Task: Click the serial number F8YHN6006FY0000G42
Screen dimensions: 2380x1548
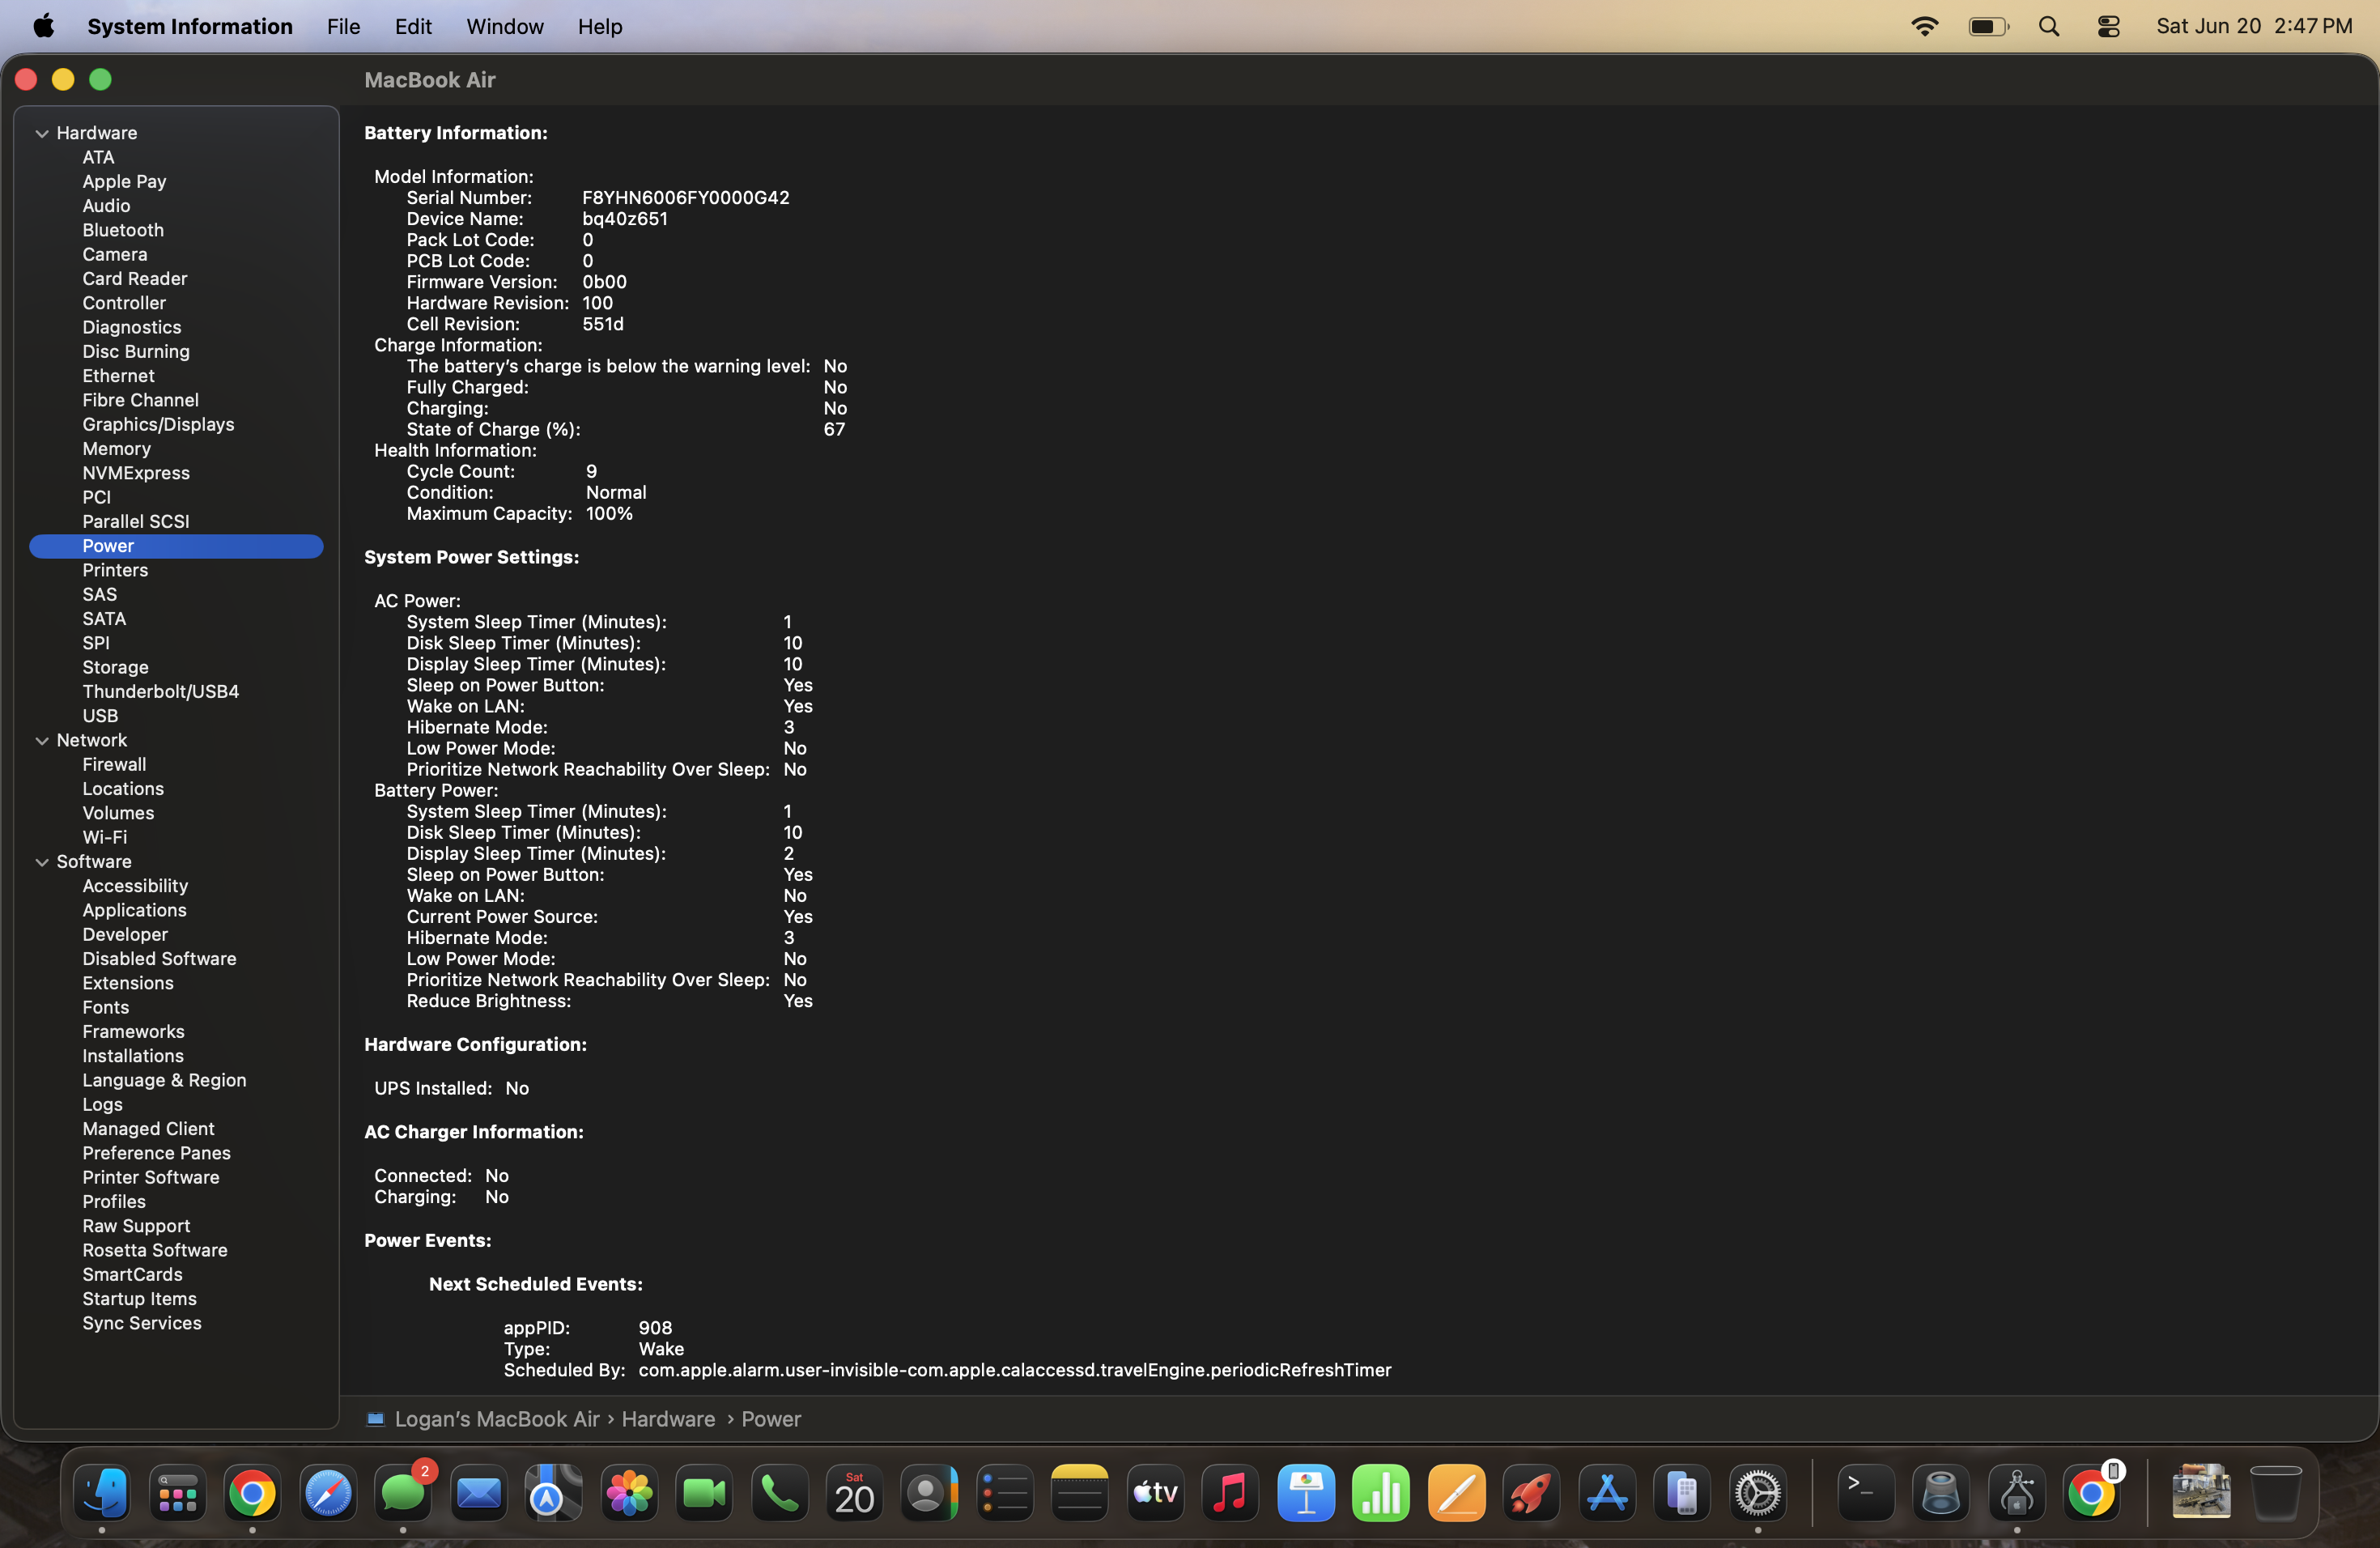Action: pos(686,198)
